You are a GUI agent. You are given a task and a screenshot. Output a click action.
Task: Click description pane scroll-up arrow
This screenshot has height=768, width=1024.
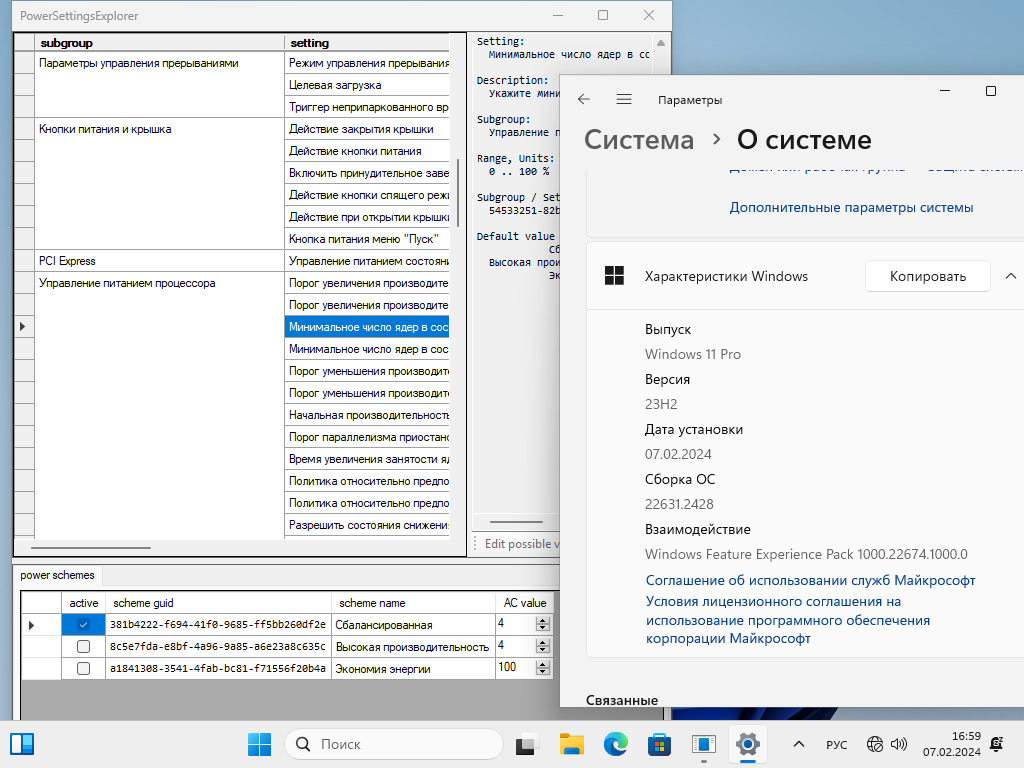click(x=661, y=43)
